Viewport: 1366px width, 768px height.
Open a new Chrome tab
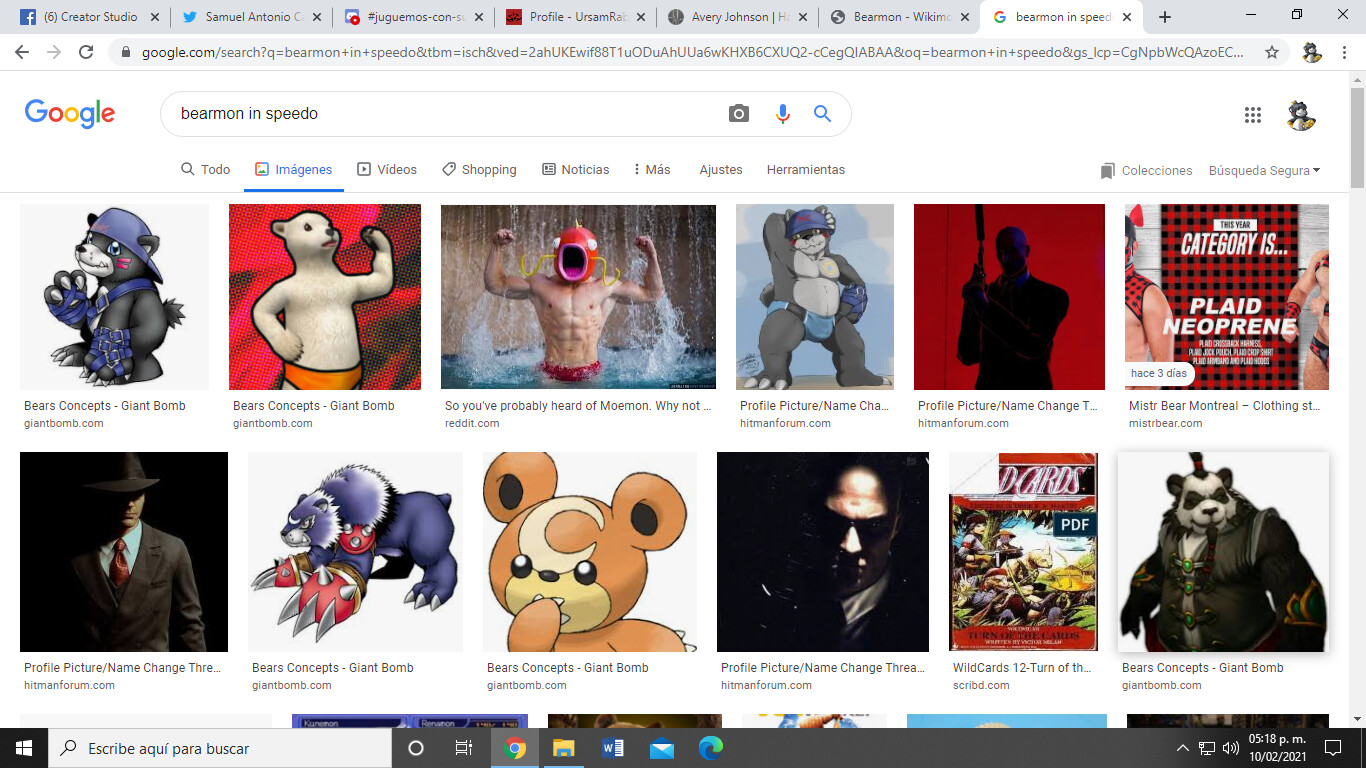(x=1164, y=17)
